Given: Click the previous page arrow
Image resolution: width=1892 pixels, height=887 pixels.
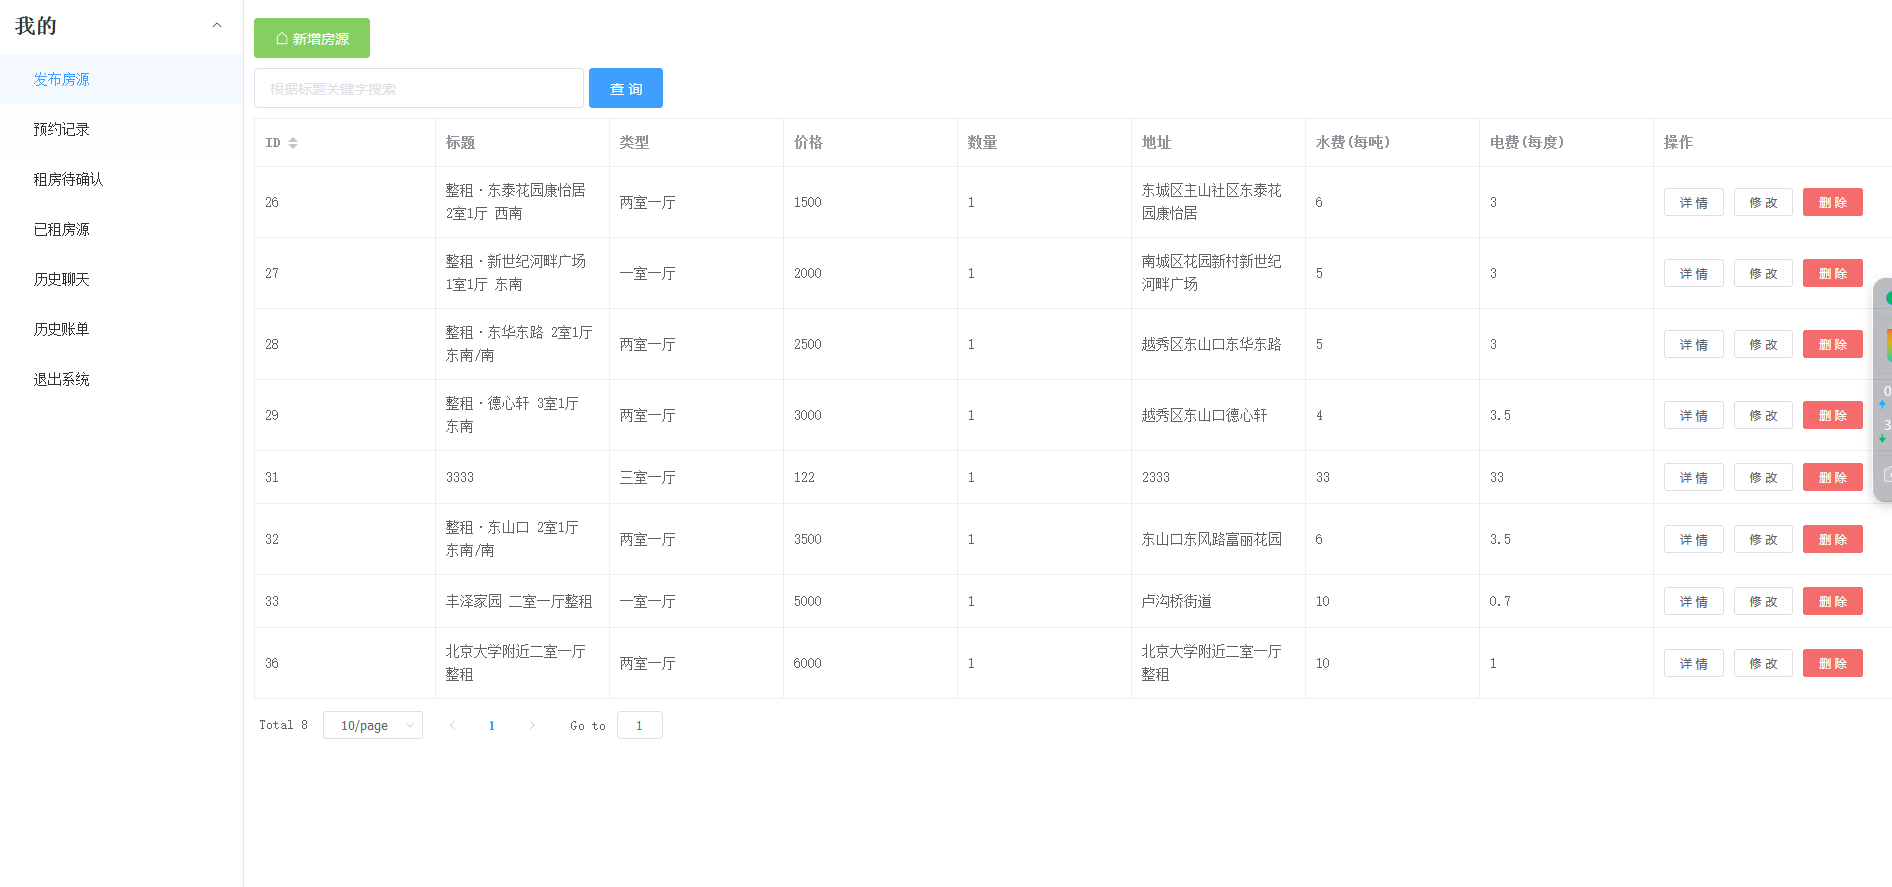Looking at the screenshot, I should (452, 725).
